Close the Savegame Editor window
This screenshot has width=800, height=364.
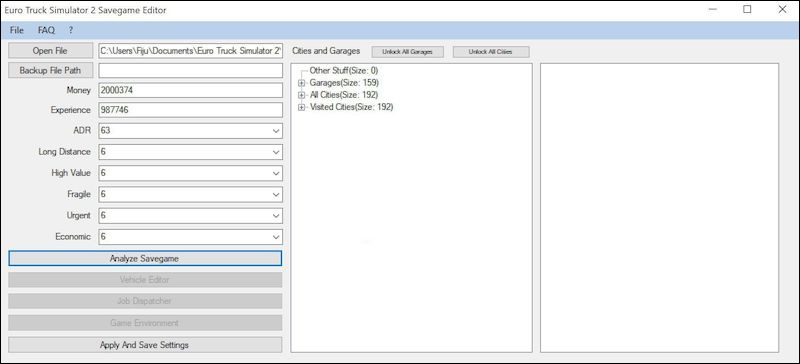click(x=782, y=10)
